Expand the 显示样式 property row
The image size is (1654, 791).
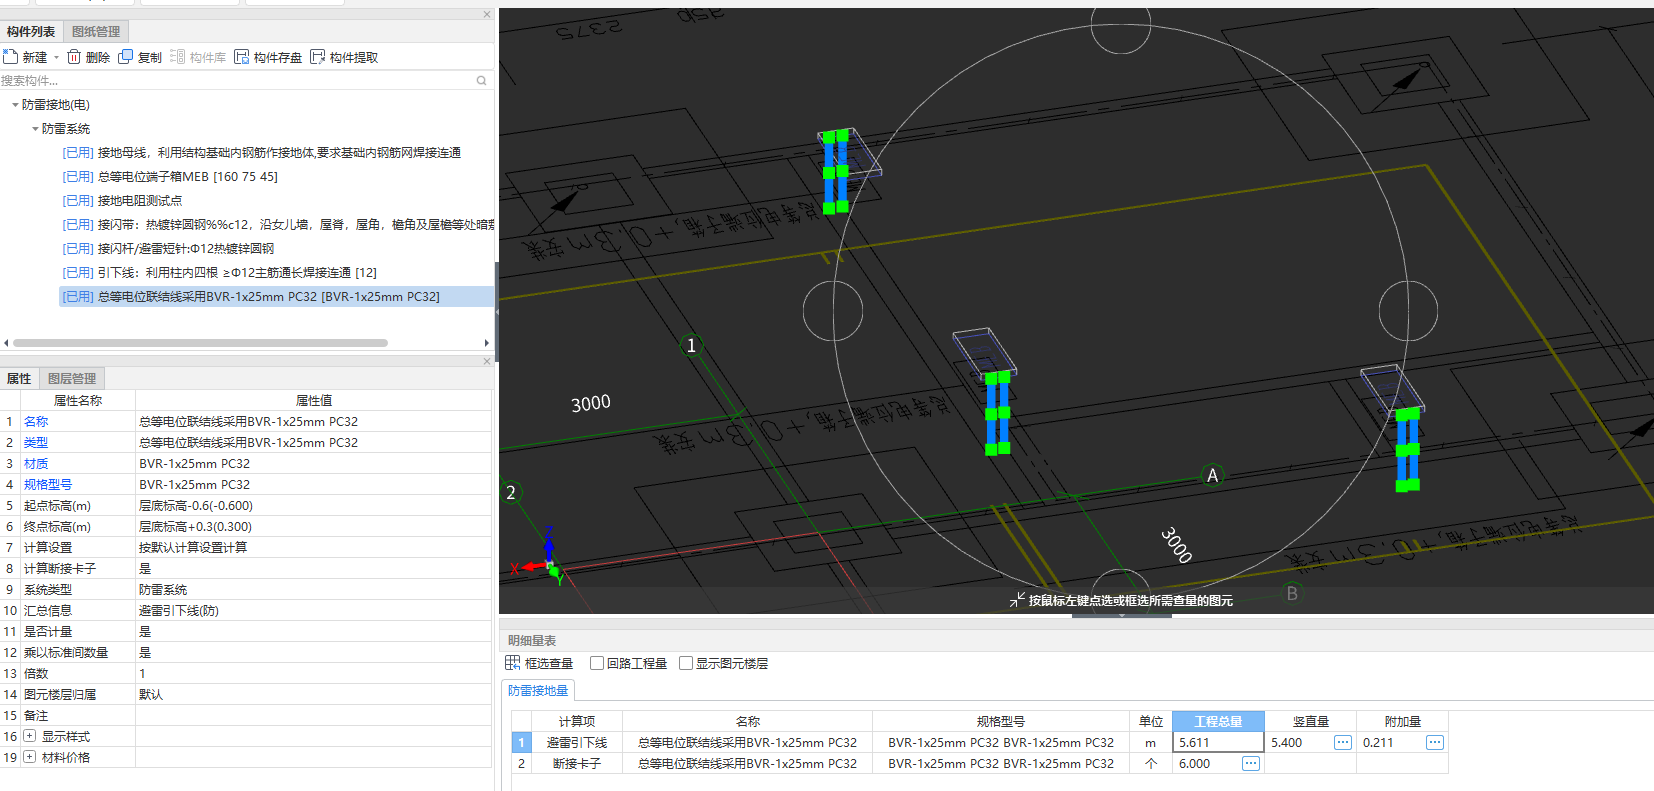29,736
